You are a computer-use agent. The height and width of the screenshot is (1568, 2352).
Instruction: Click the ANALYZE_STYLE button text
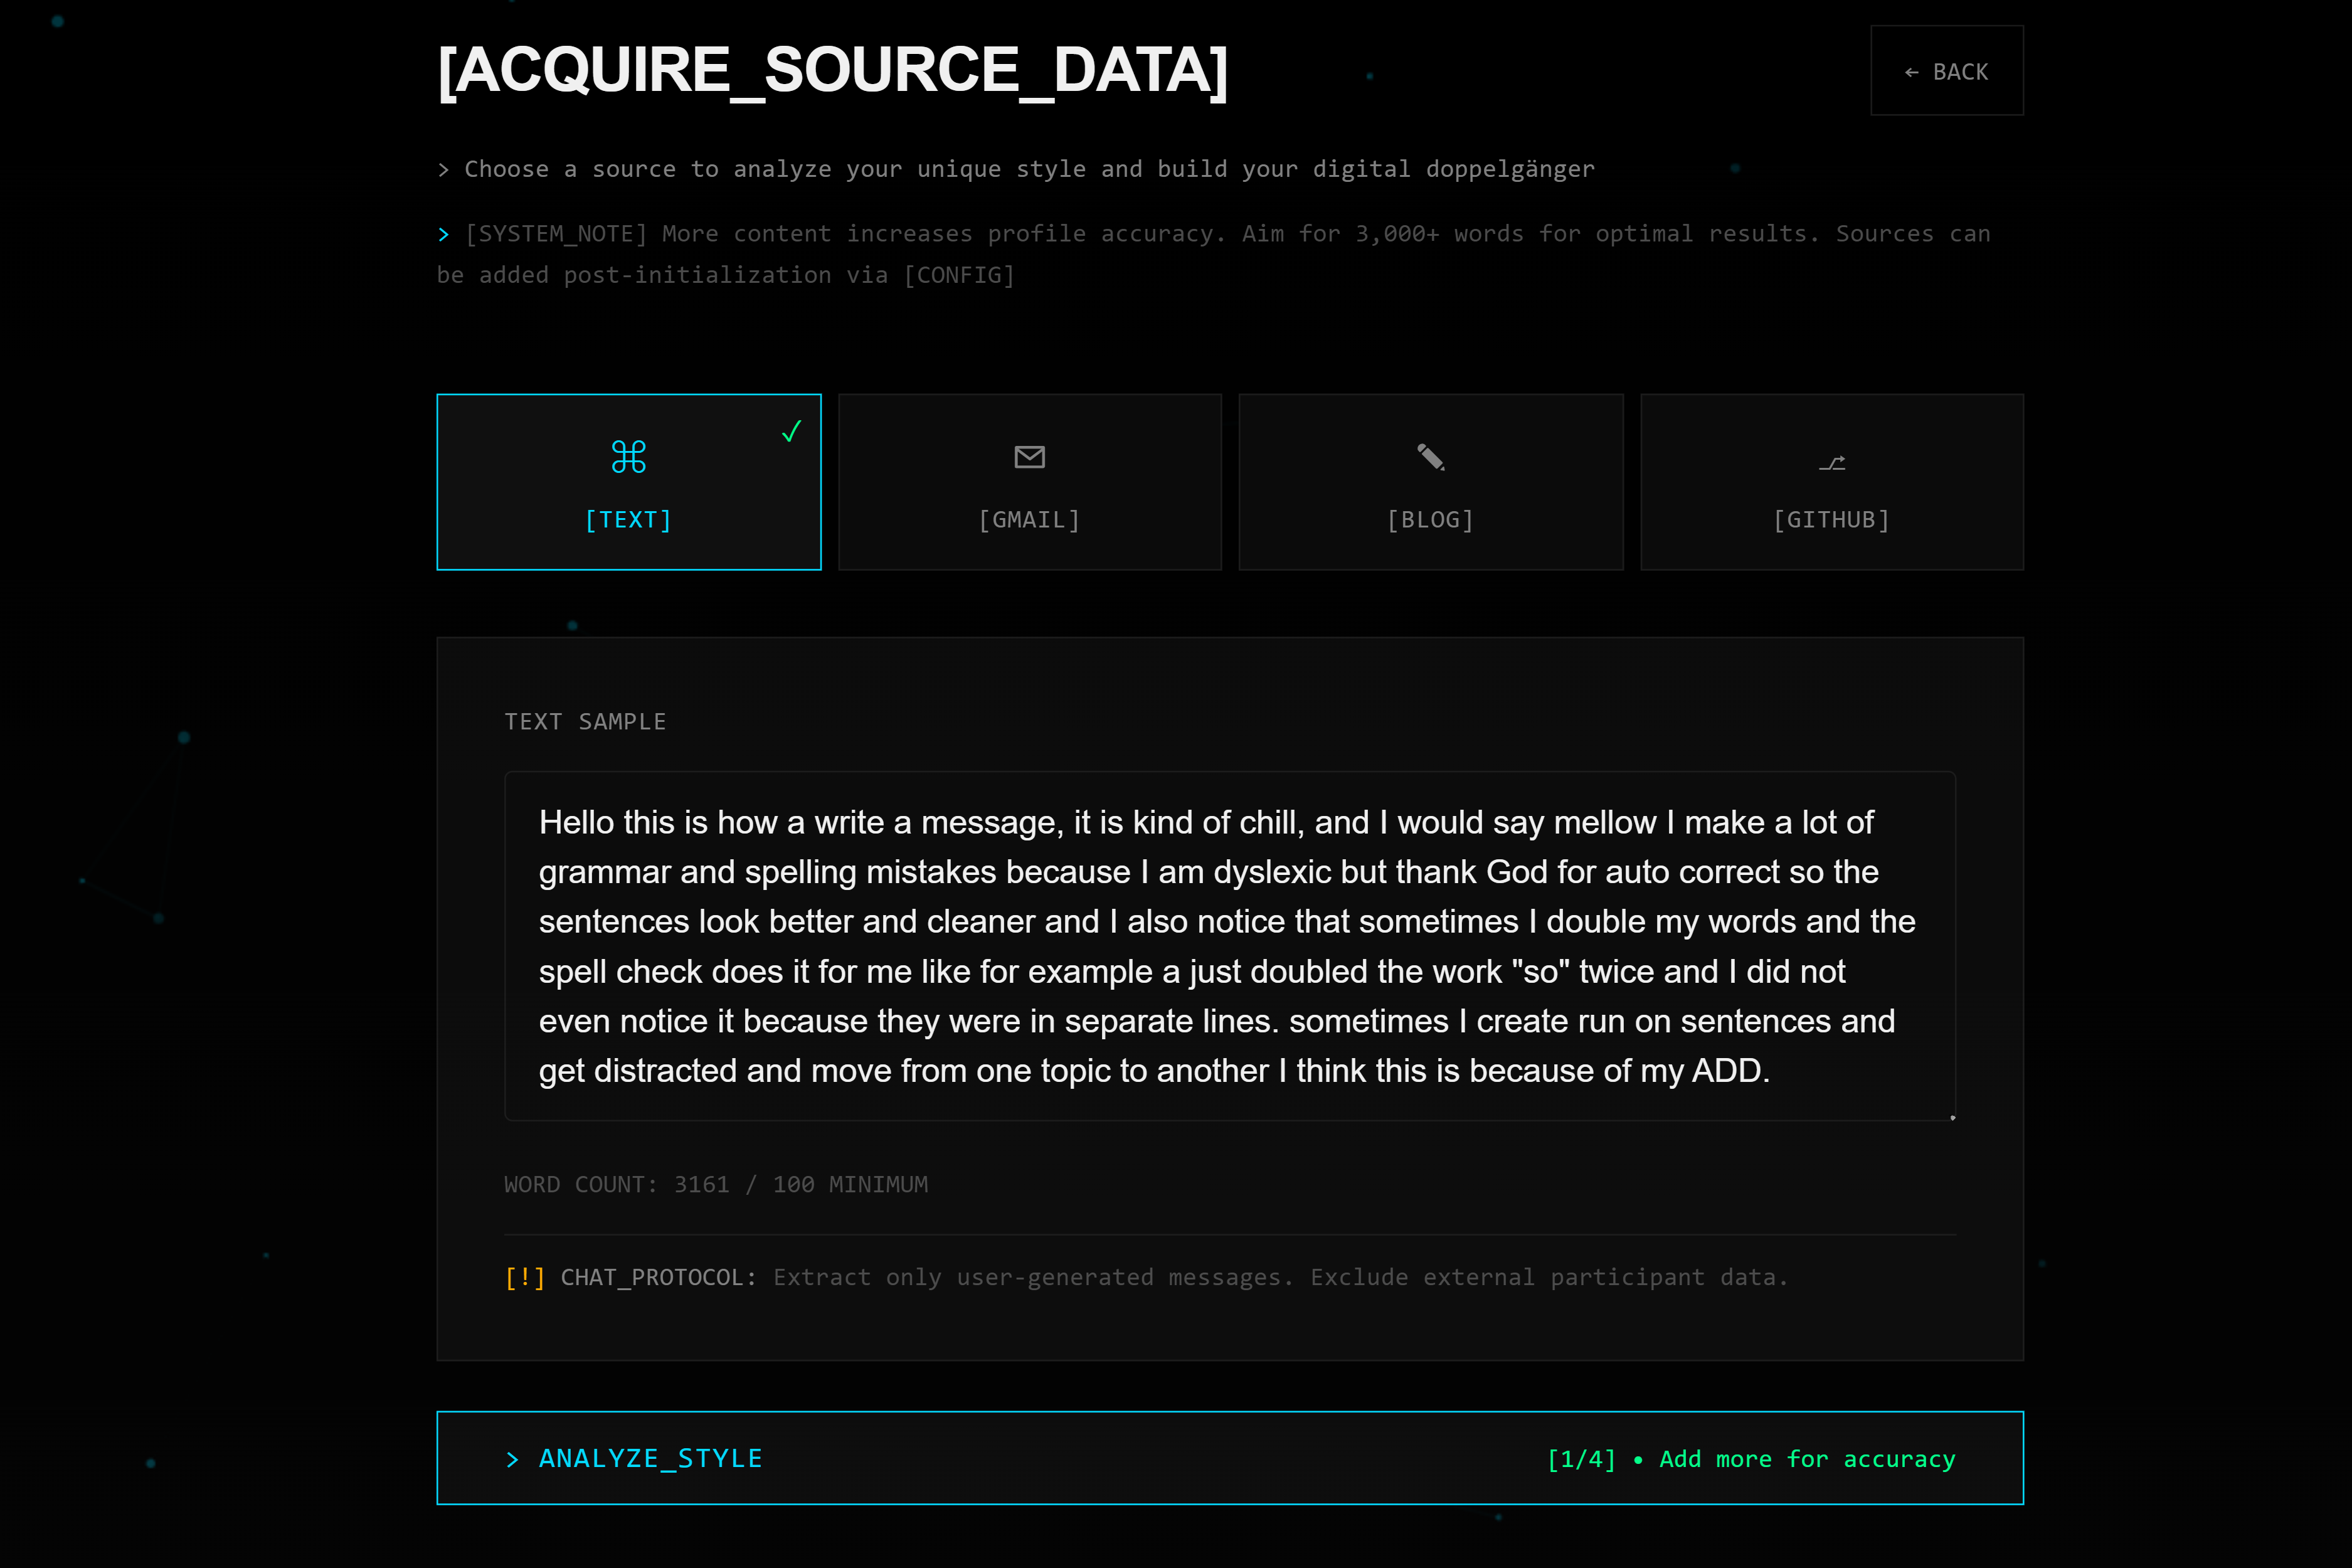[x=650, y=1458]
